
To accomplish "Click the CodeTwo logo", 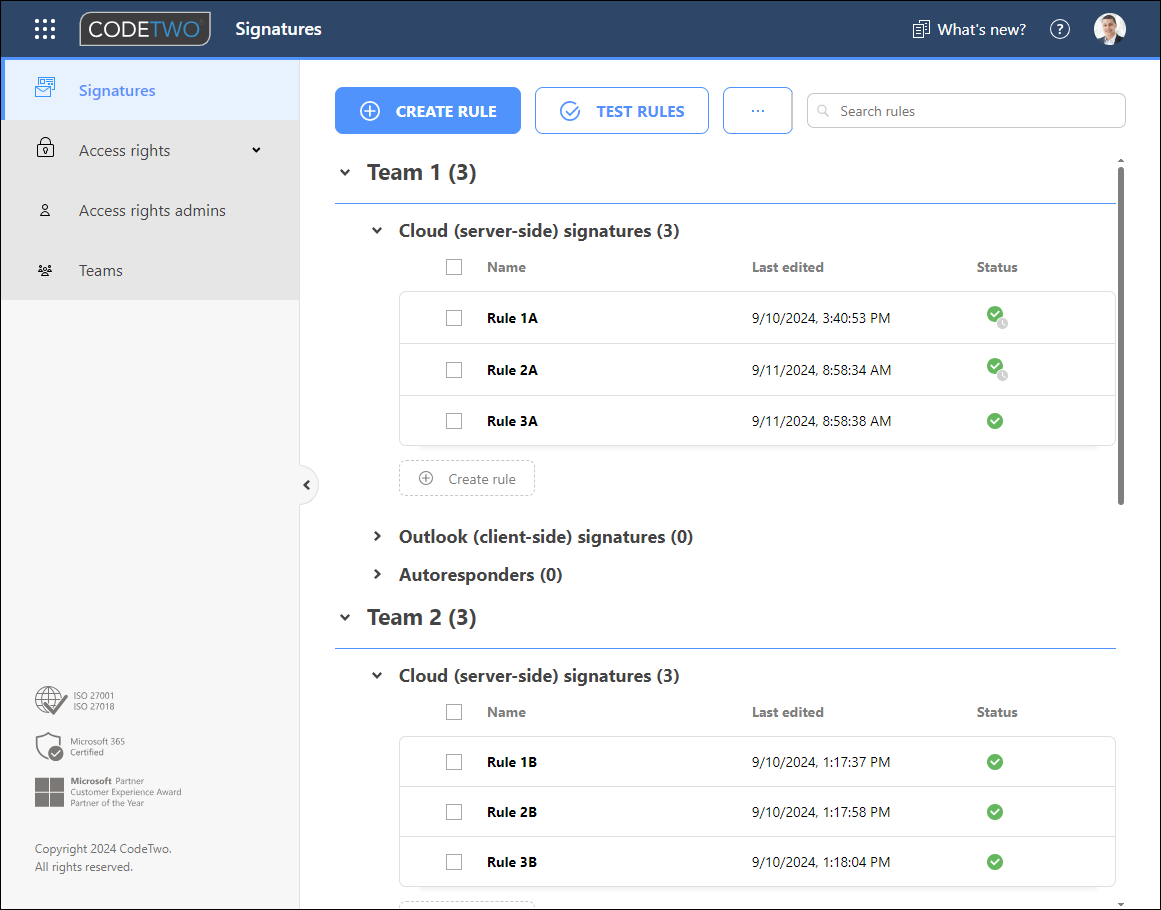I will pyautogui.click(x=145, y=29).
